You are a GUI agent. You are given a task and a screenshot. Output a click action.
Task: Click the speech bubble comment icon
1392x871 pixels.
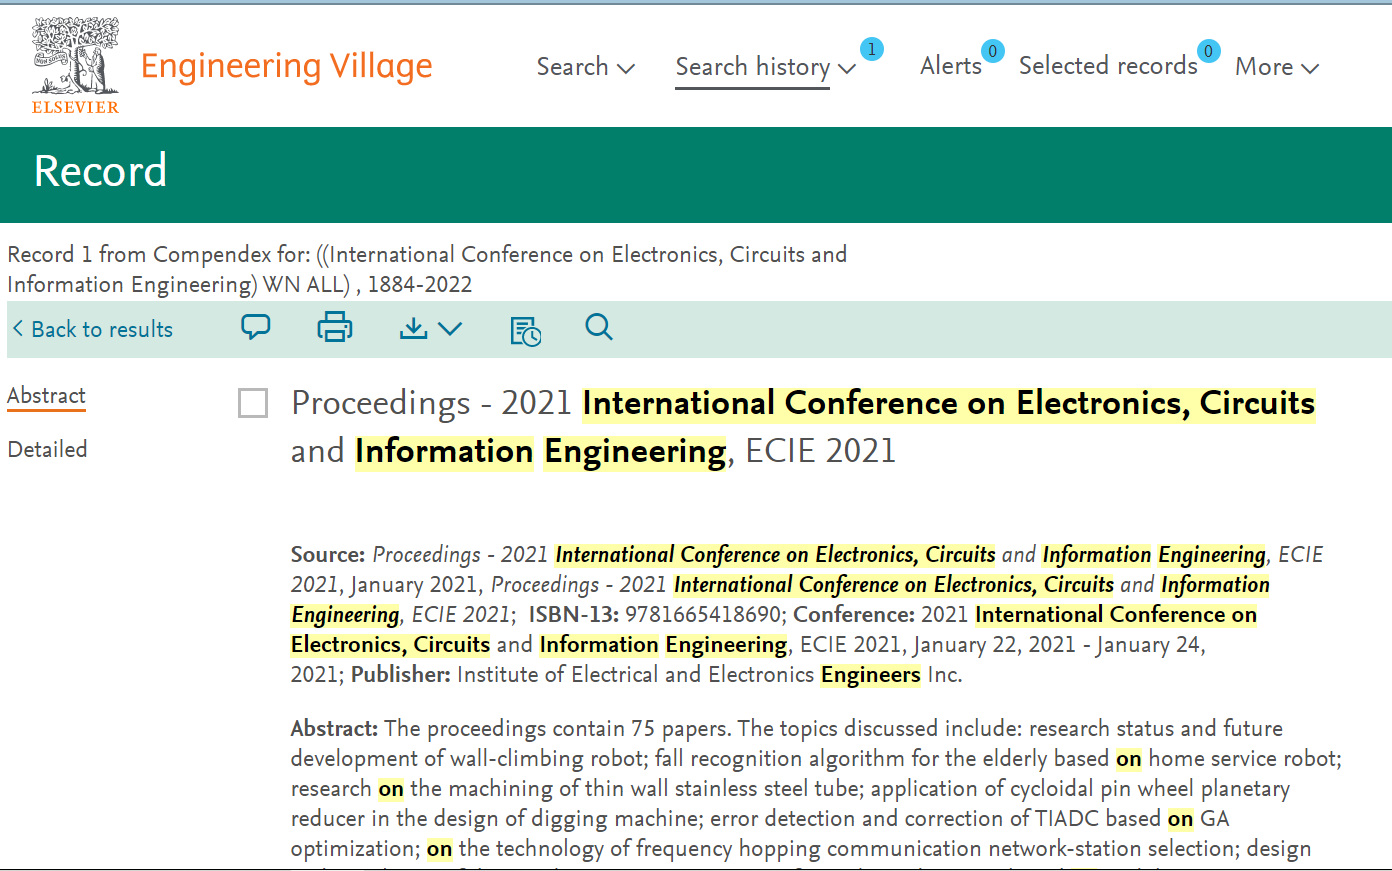point(256,327)
